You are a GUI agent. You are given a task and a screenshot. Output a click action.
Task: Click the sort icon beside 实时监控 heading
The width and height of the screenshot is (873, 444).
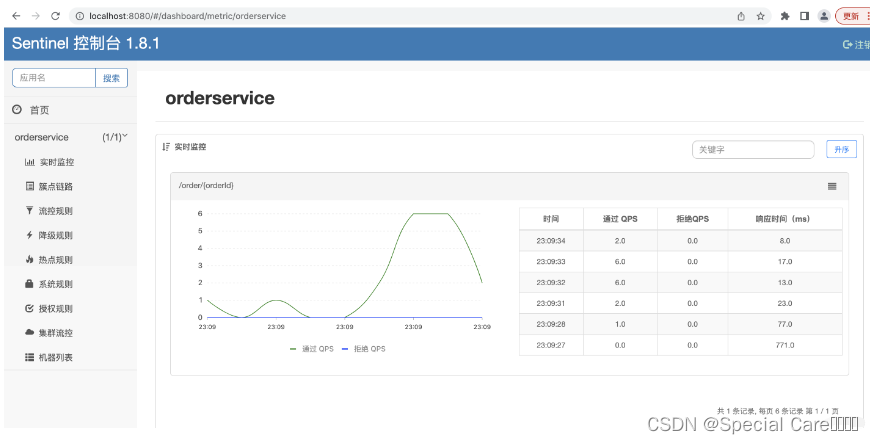pos(165,147)
